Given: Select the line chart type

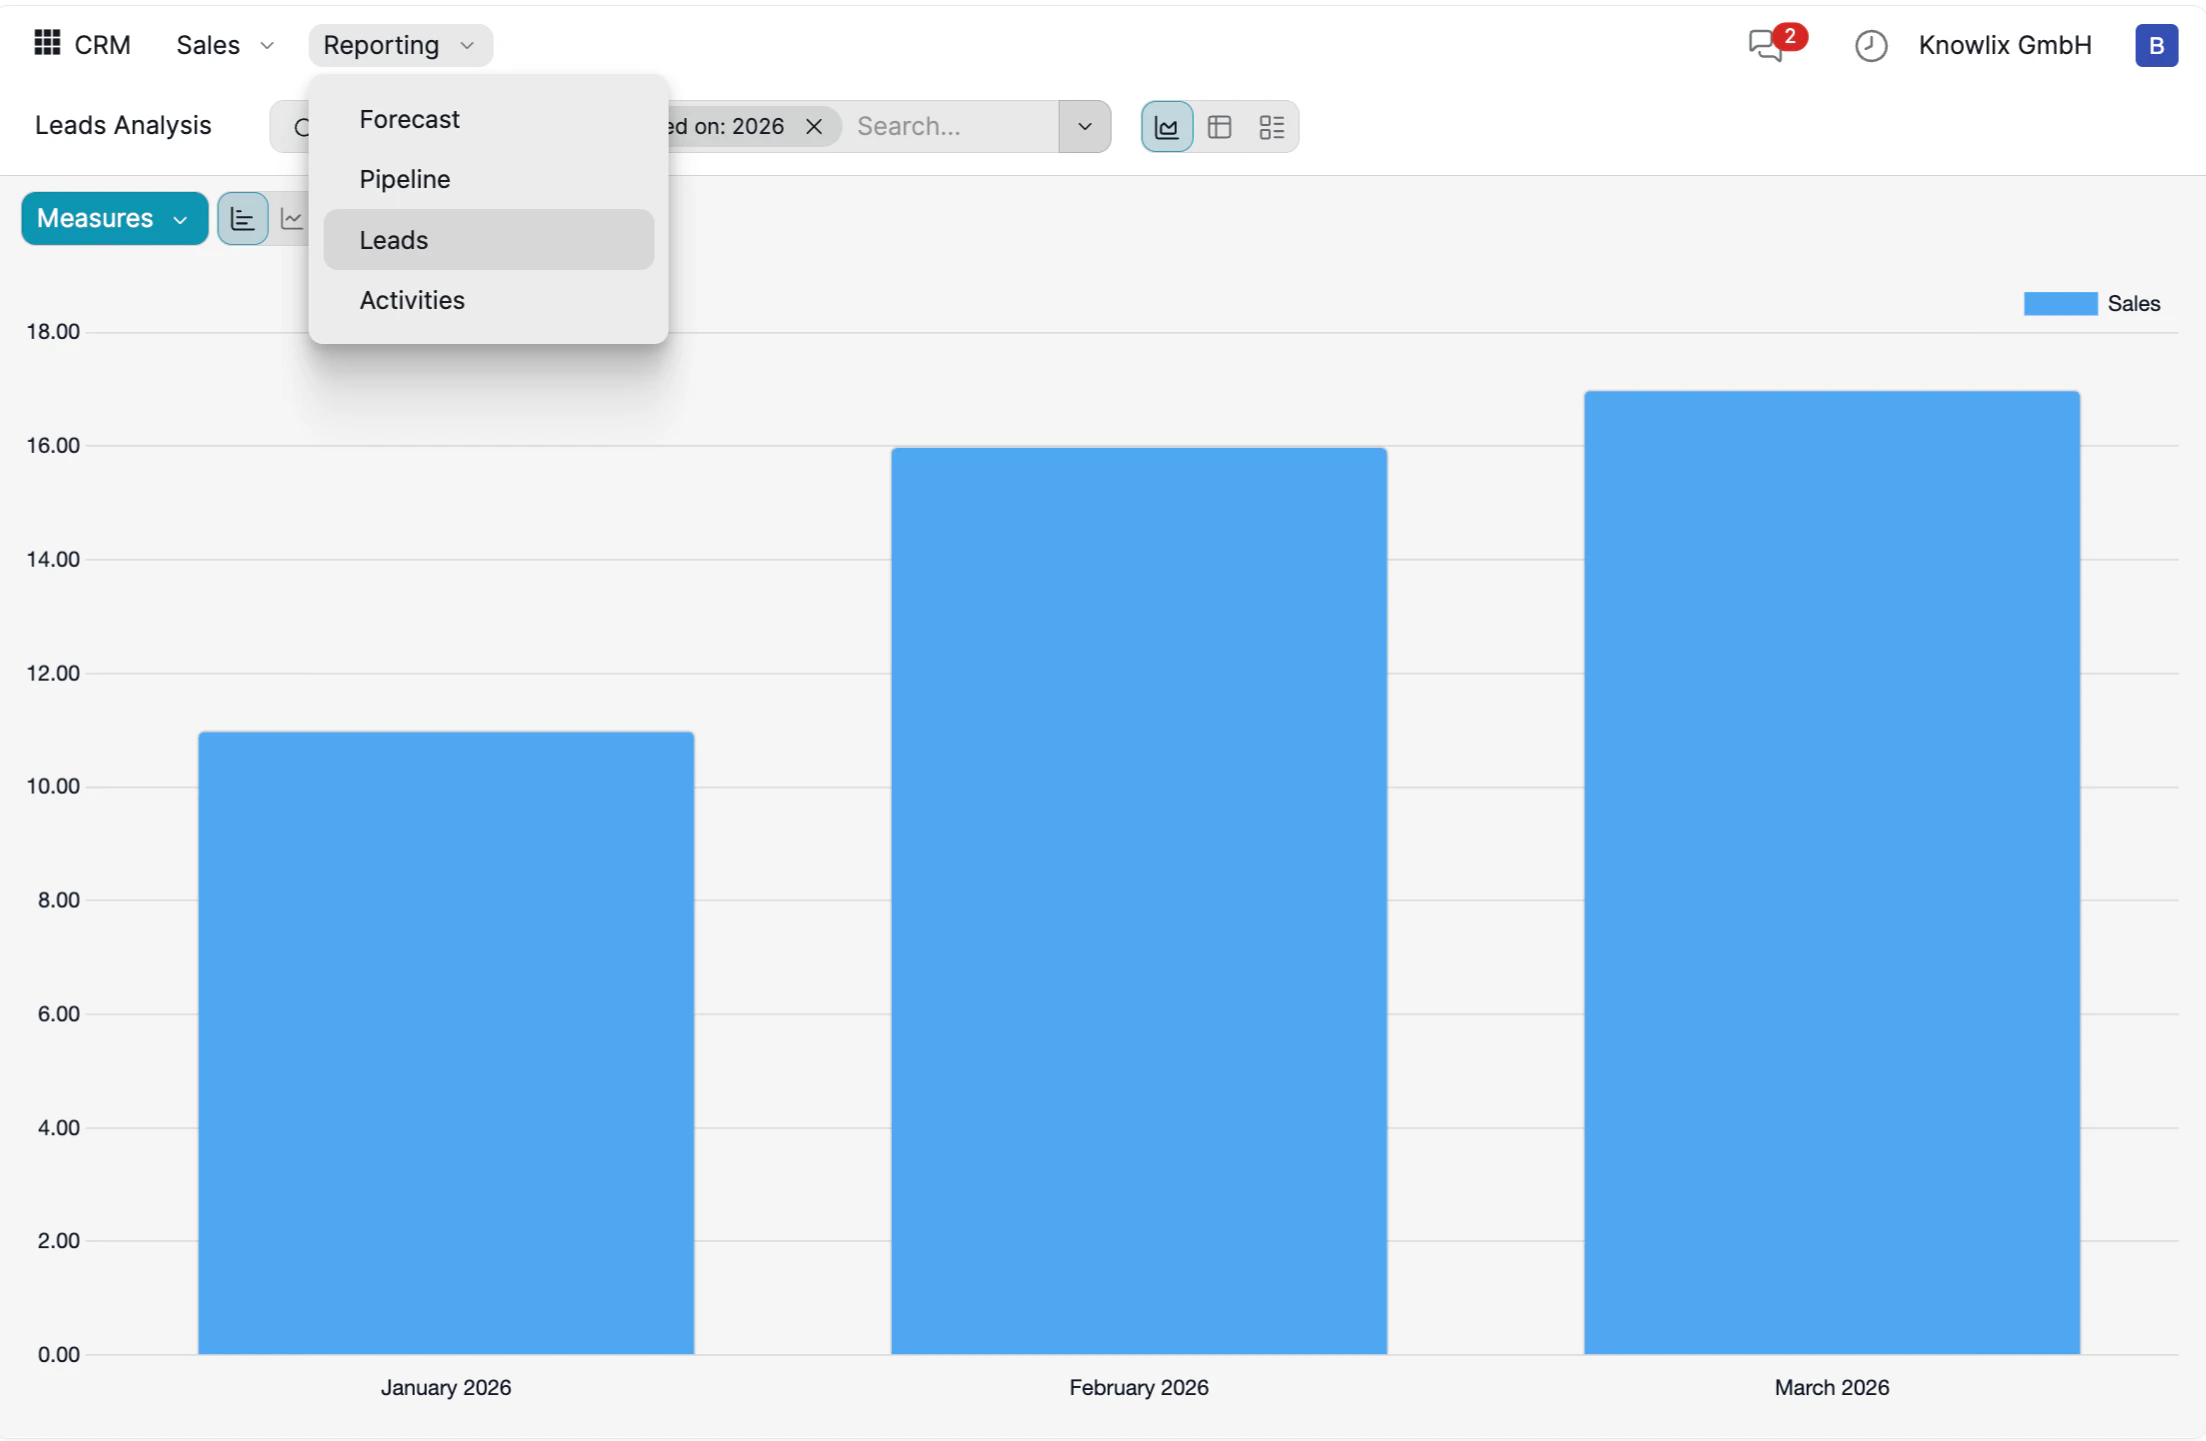Looking at the screenshot, I should [292, 218].
